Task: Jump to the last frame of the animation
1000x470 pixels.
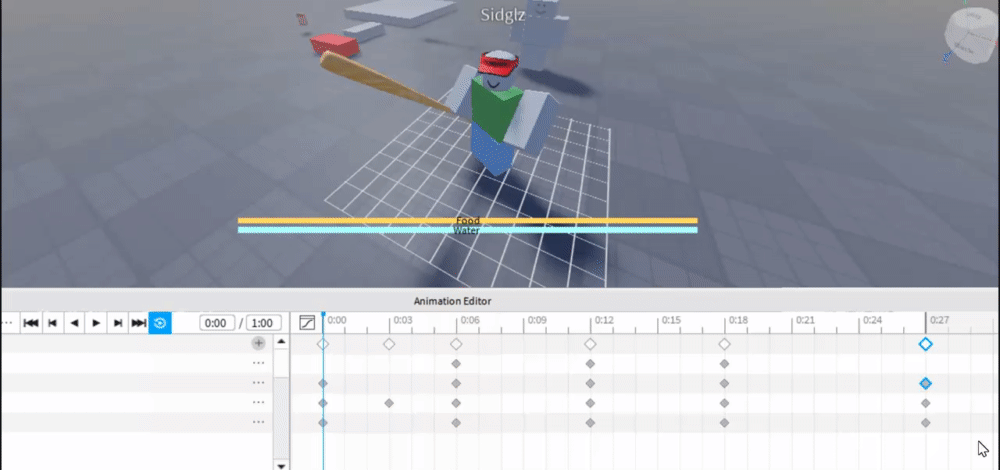Action: pyautogui.click(x=138, y=323)
